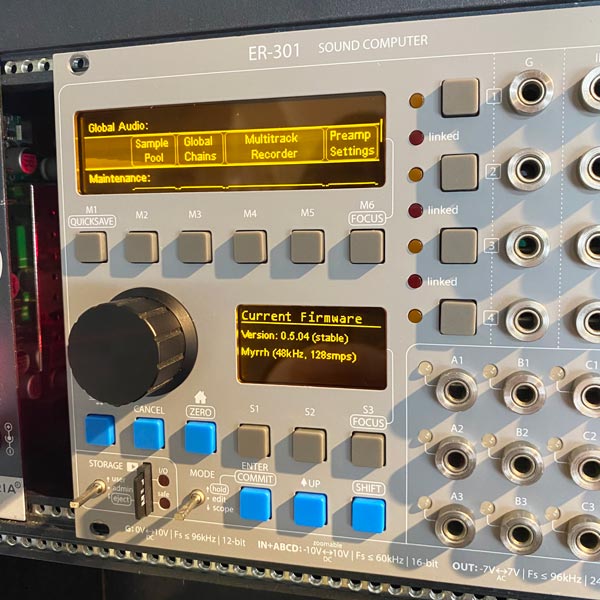Tap the safe storage LED
This screenshot has width=600, height=600.
coord(165,503)
